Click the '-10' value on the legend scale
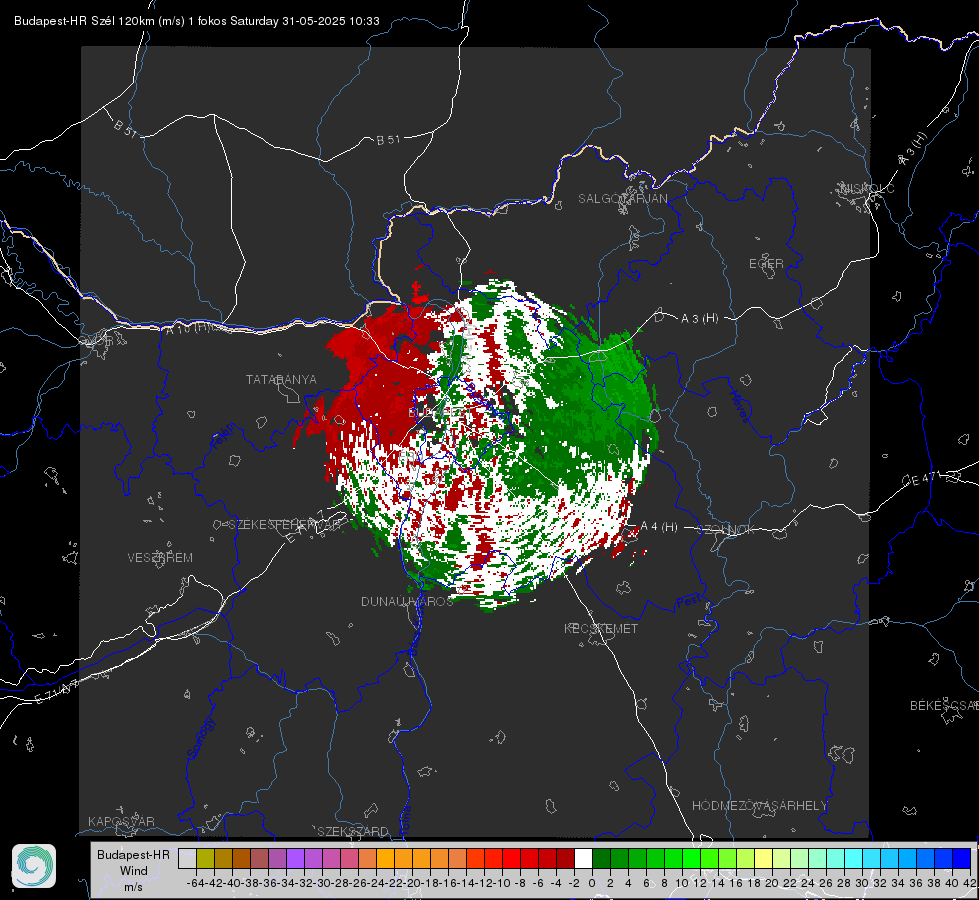979x900 pixels. (501, 883)
